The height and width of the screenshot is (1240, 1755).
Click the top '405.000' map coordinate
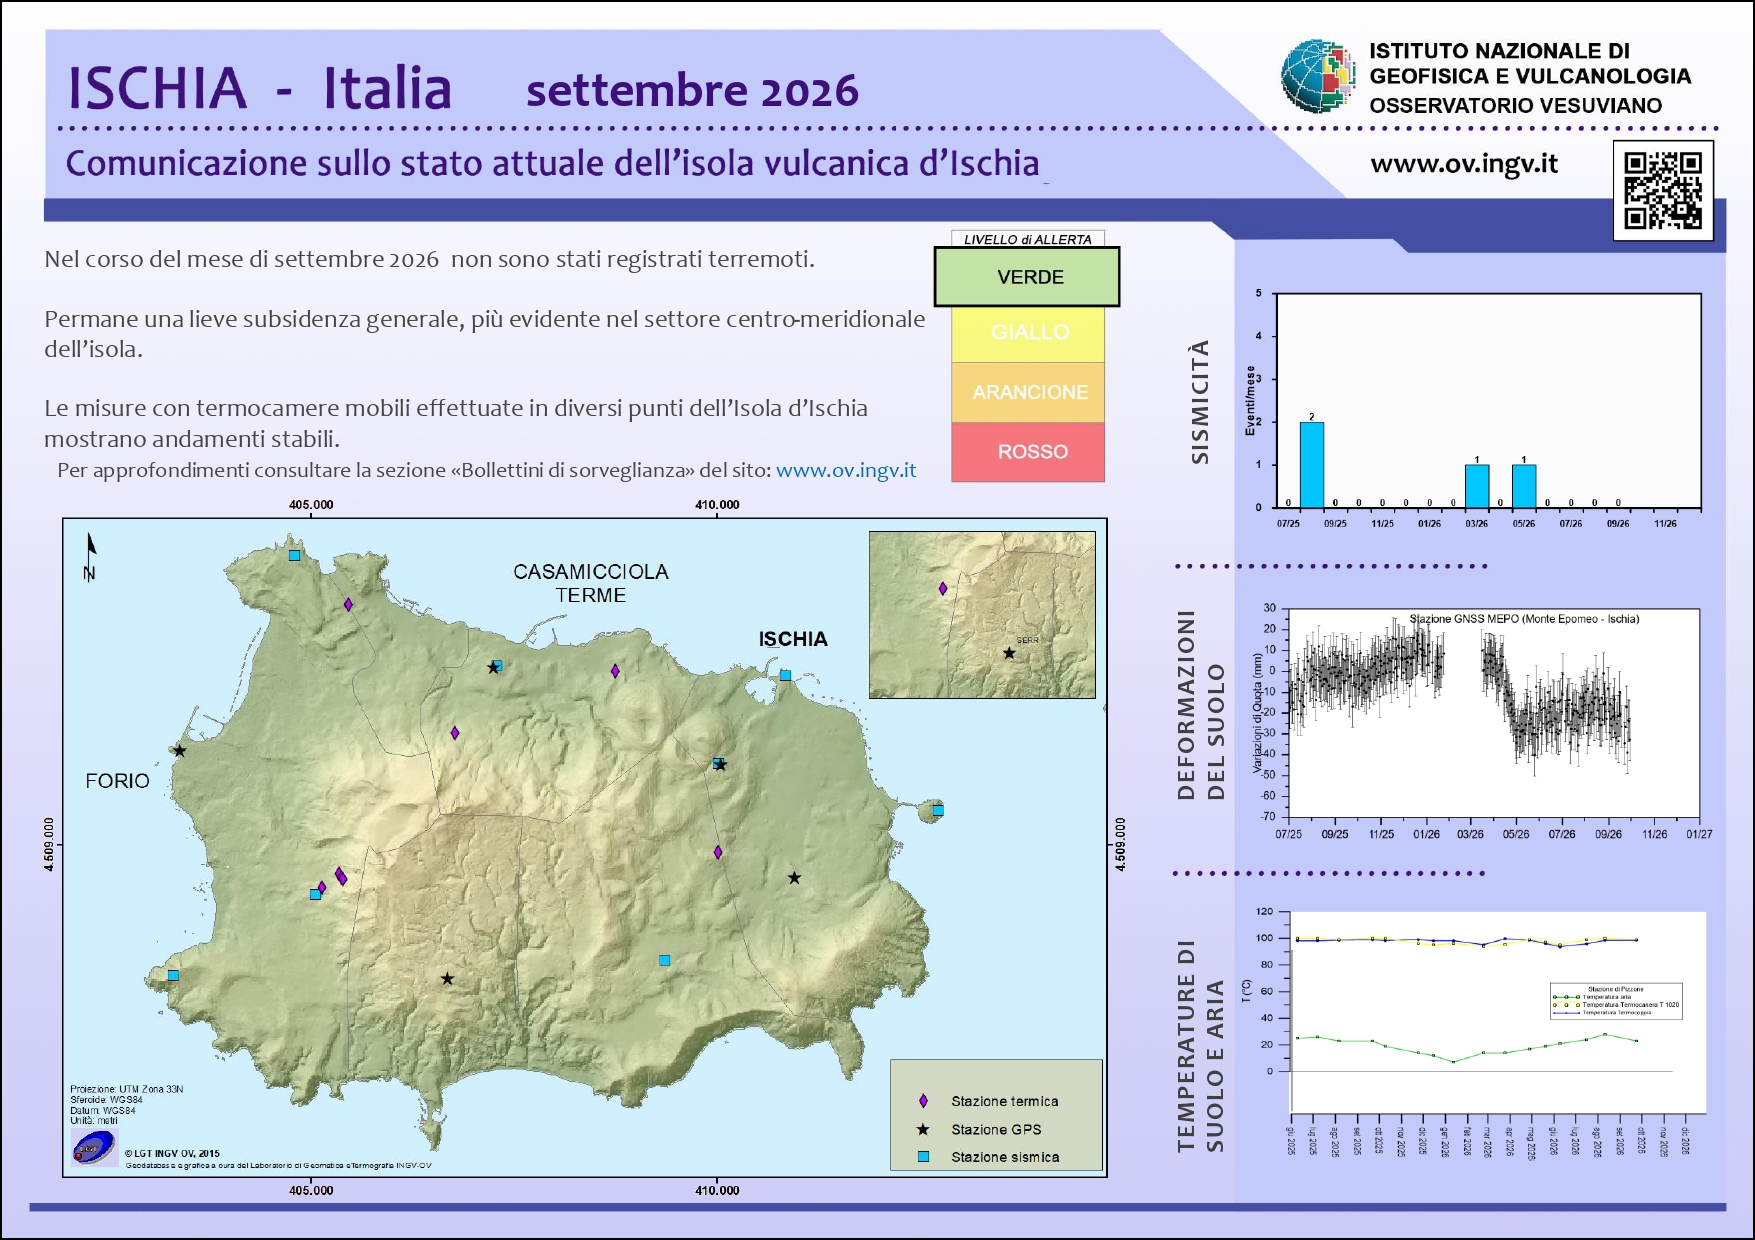(x=311, y=505)
